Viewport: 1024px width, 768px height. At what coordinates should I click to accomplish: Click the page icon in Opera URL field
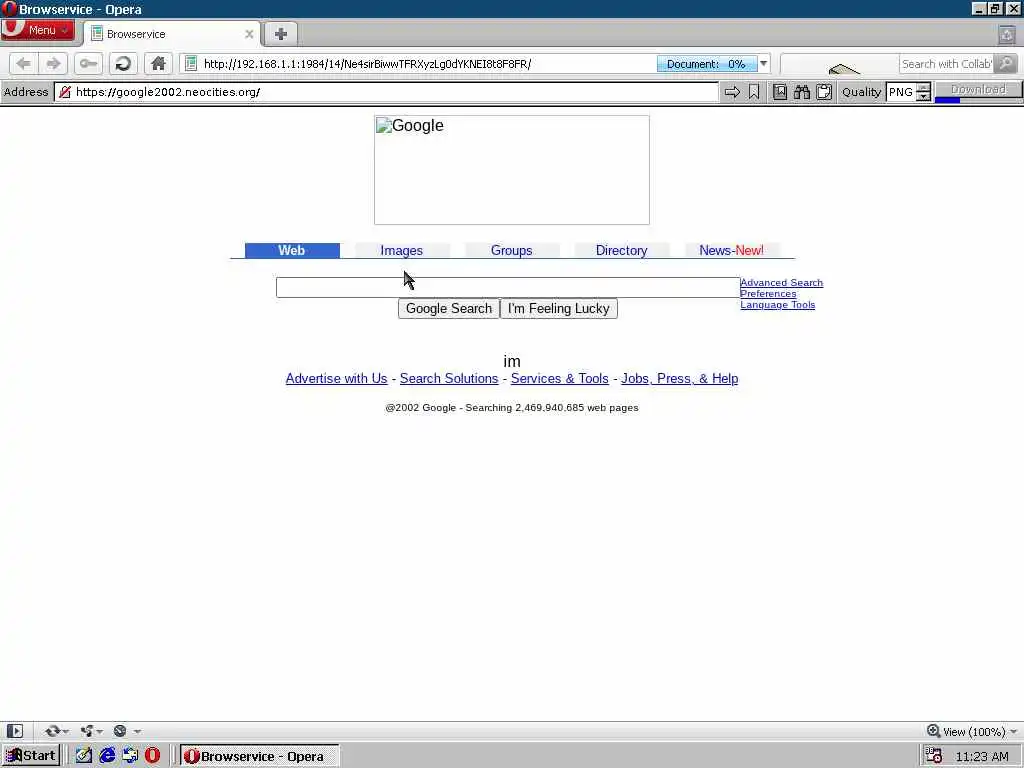point(191,63)
